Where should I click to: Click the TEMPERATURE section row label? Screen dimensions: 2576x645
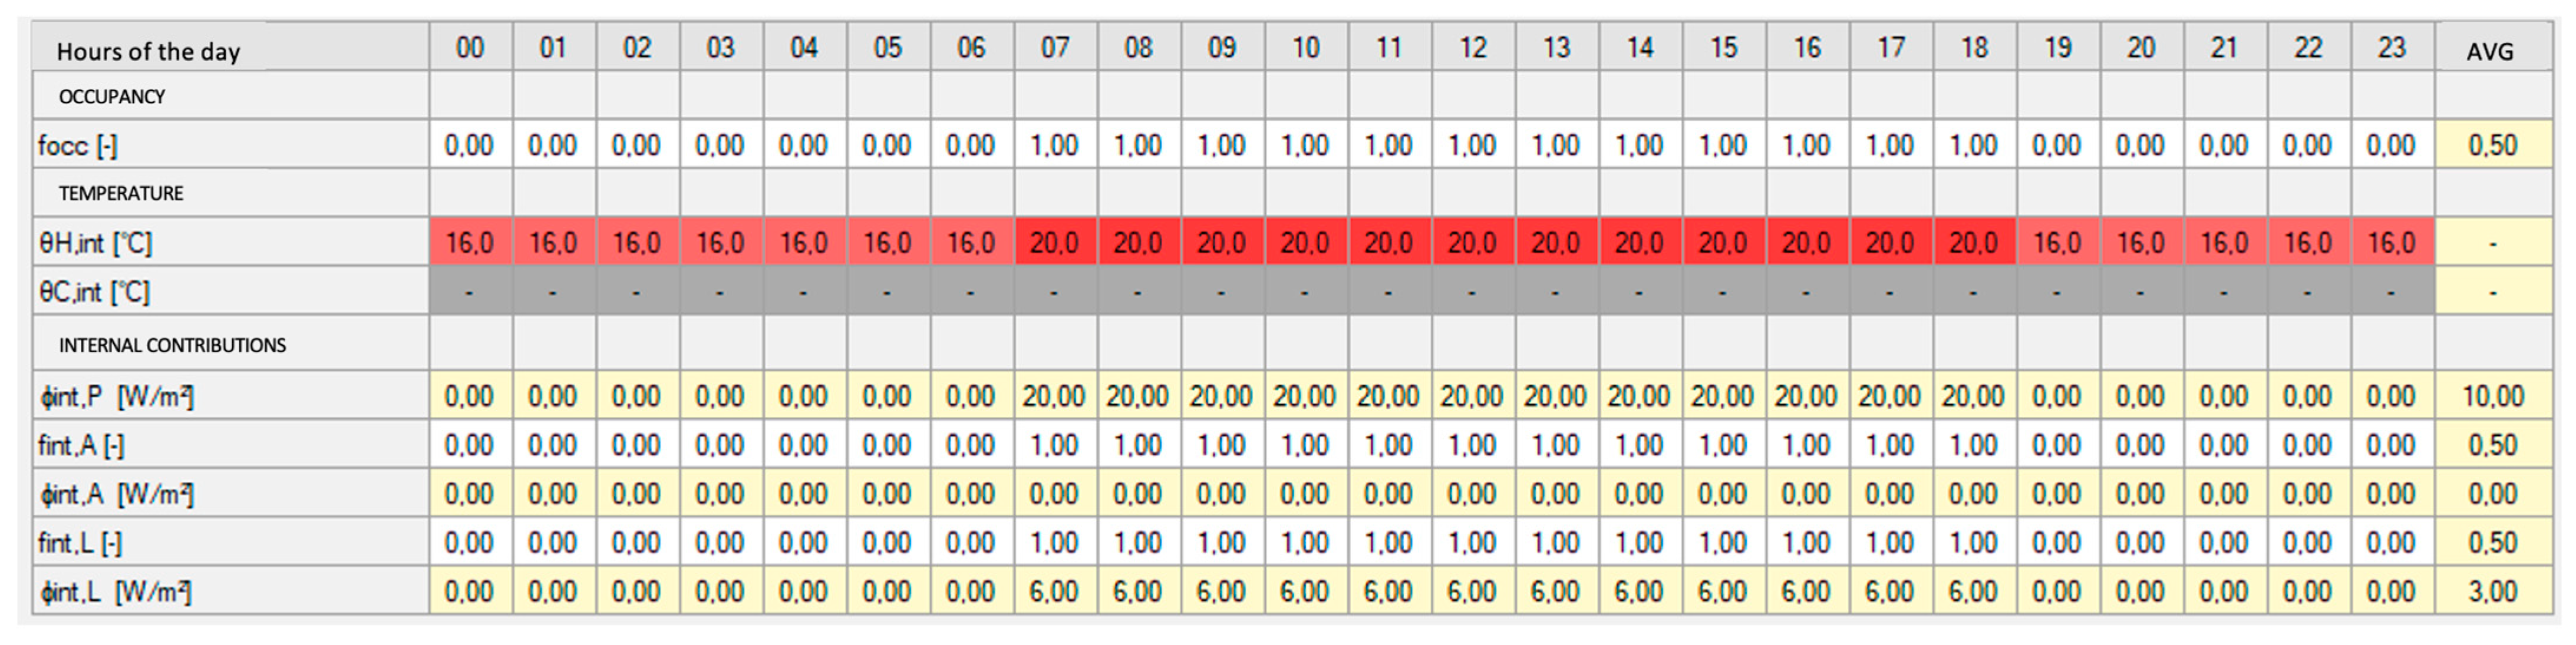pos(121,194)
